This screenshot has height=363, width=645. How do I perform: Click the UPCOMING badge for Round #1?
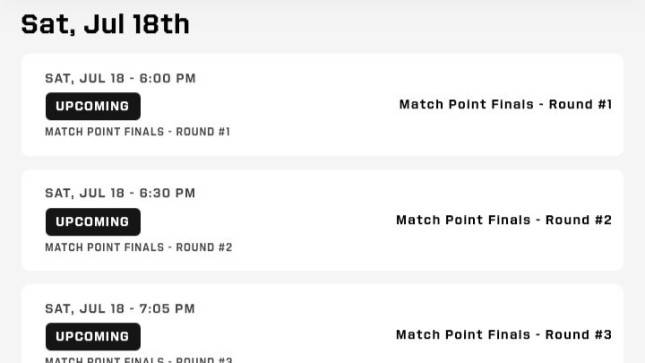coord(93,106)
